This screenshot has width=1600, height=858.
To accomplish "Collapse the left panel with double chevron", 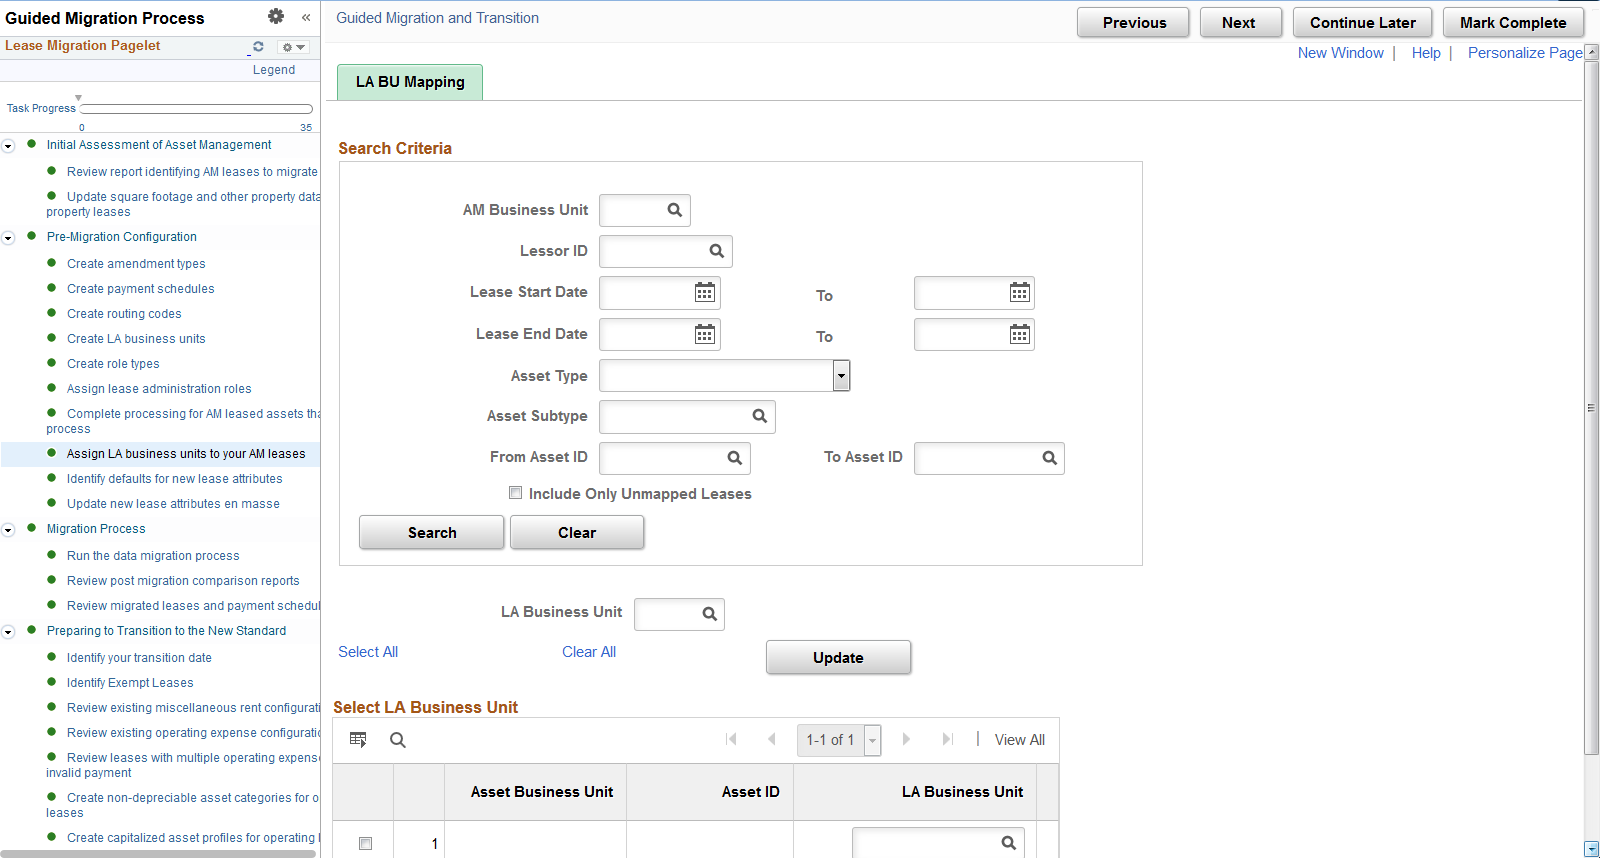I will click(306, 17).
